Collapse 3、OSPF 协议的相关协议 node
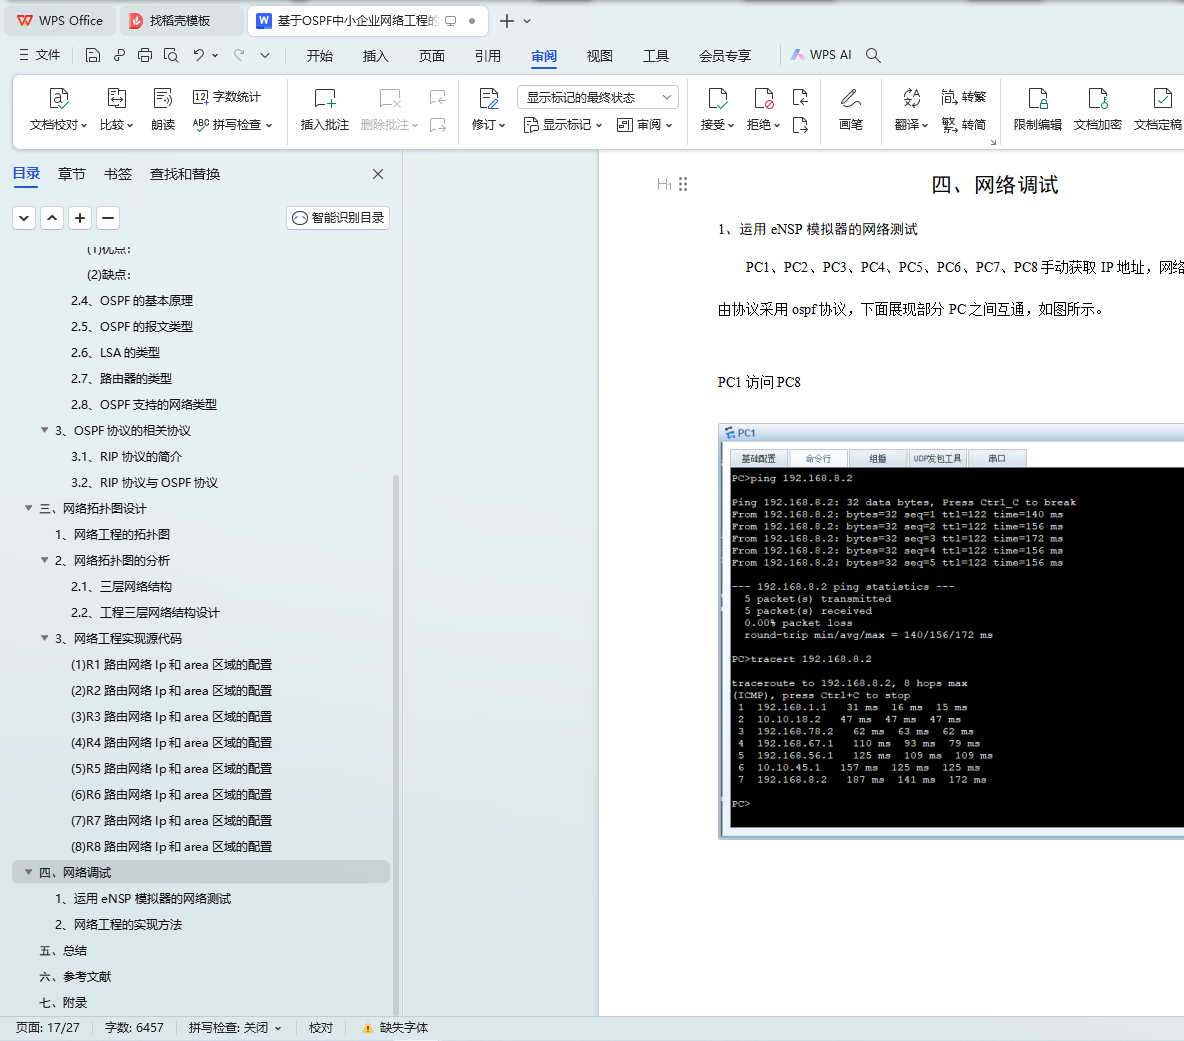This screenshot has height=1041, width=1184. [45, 430]
